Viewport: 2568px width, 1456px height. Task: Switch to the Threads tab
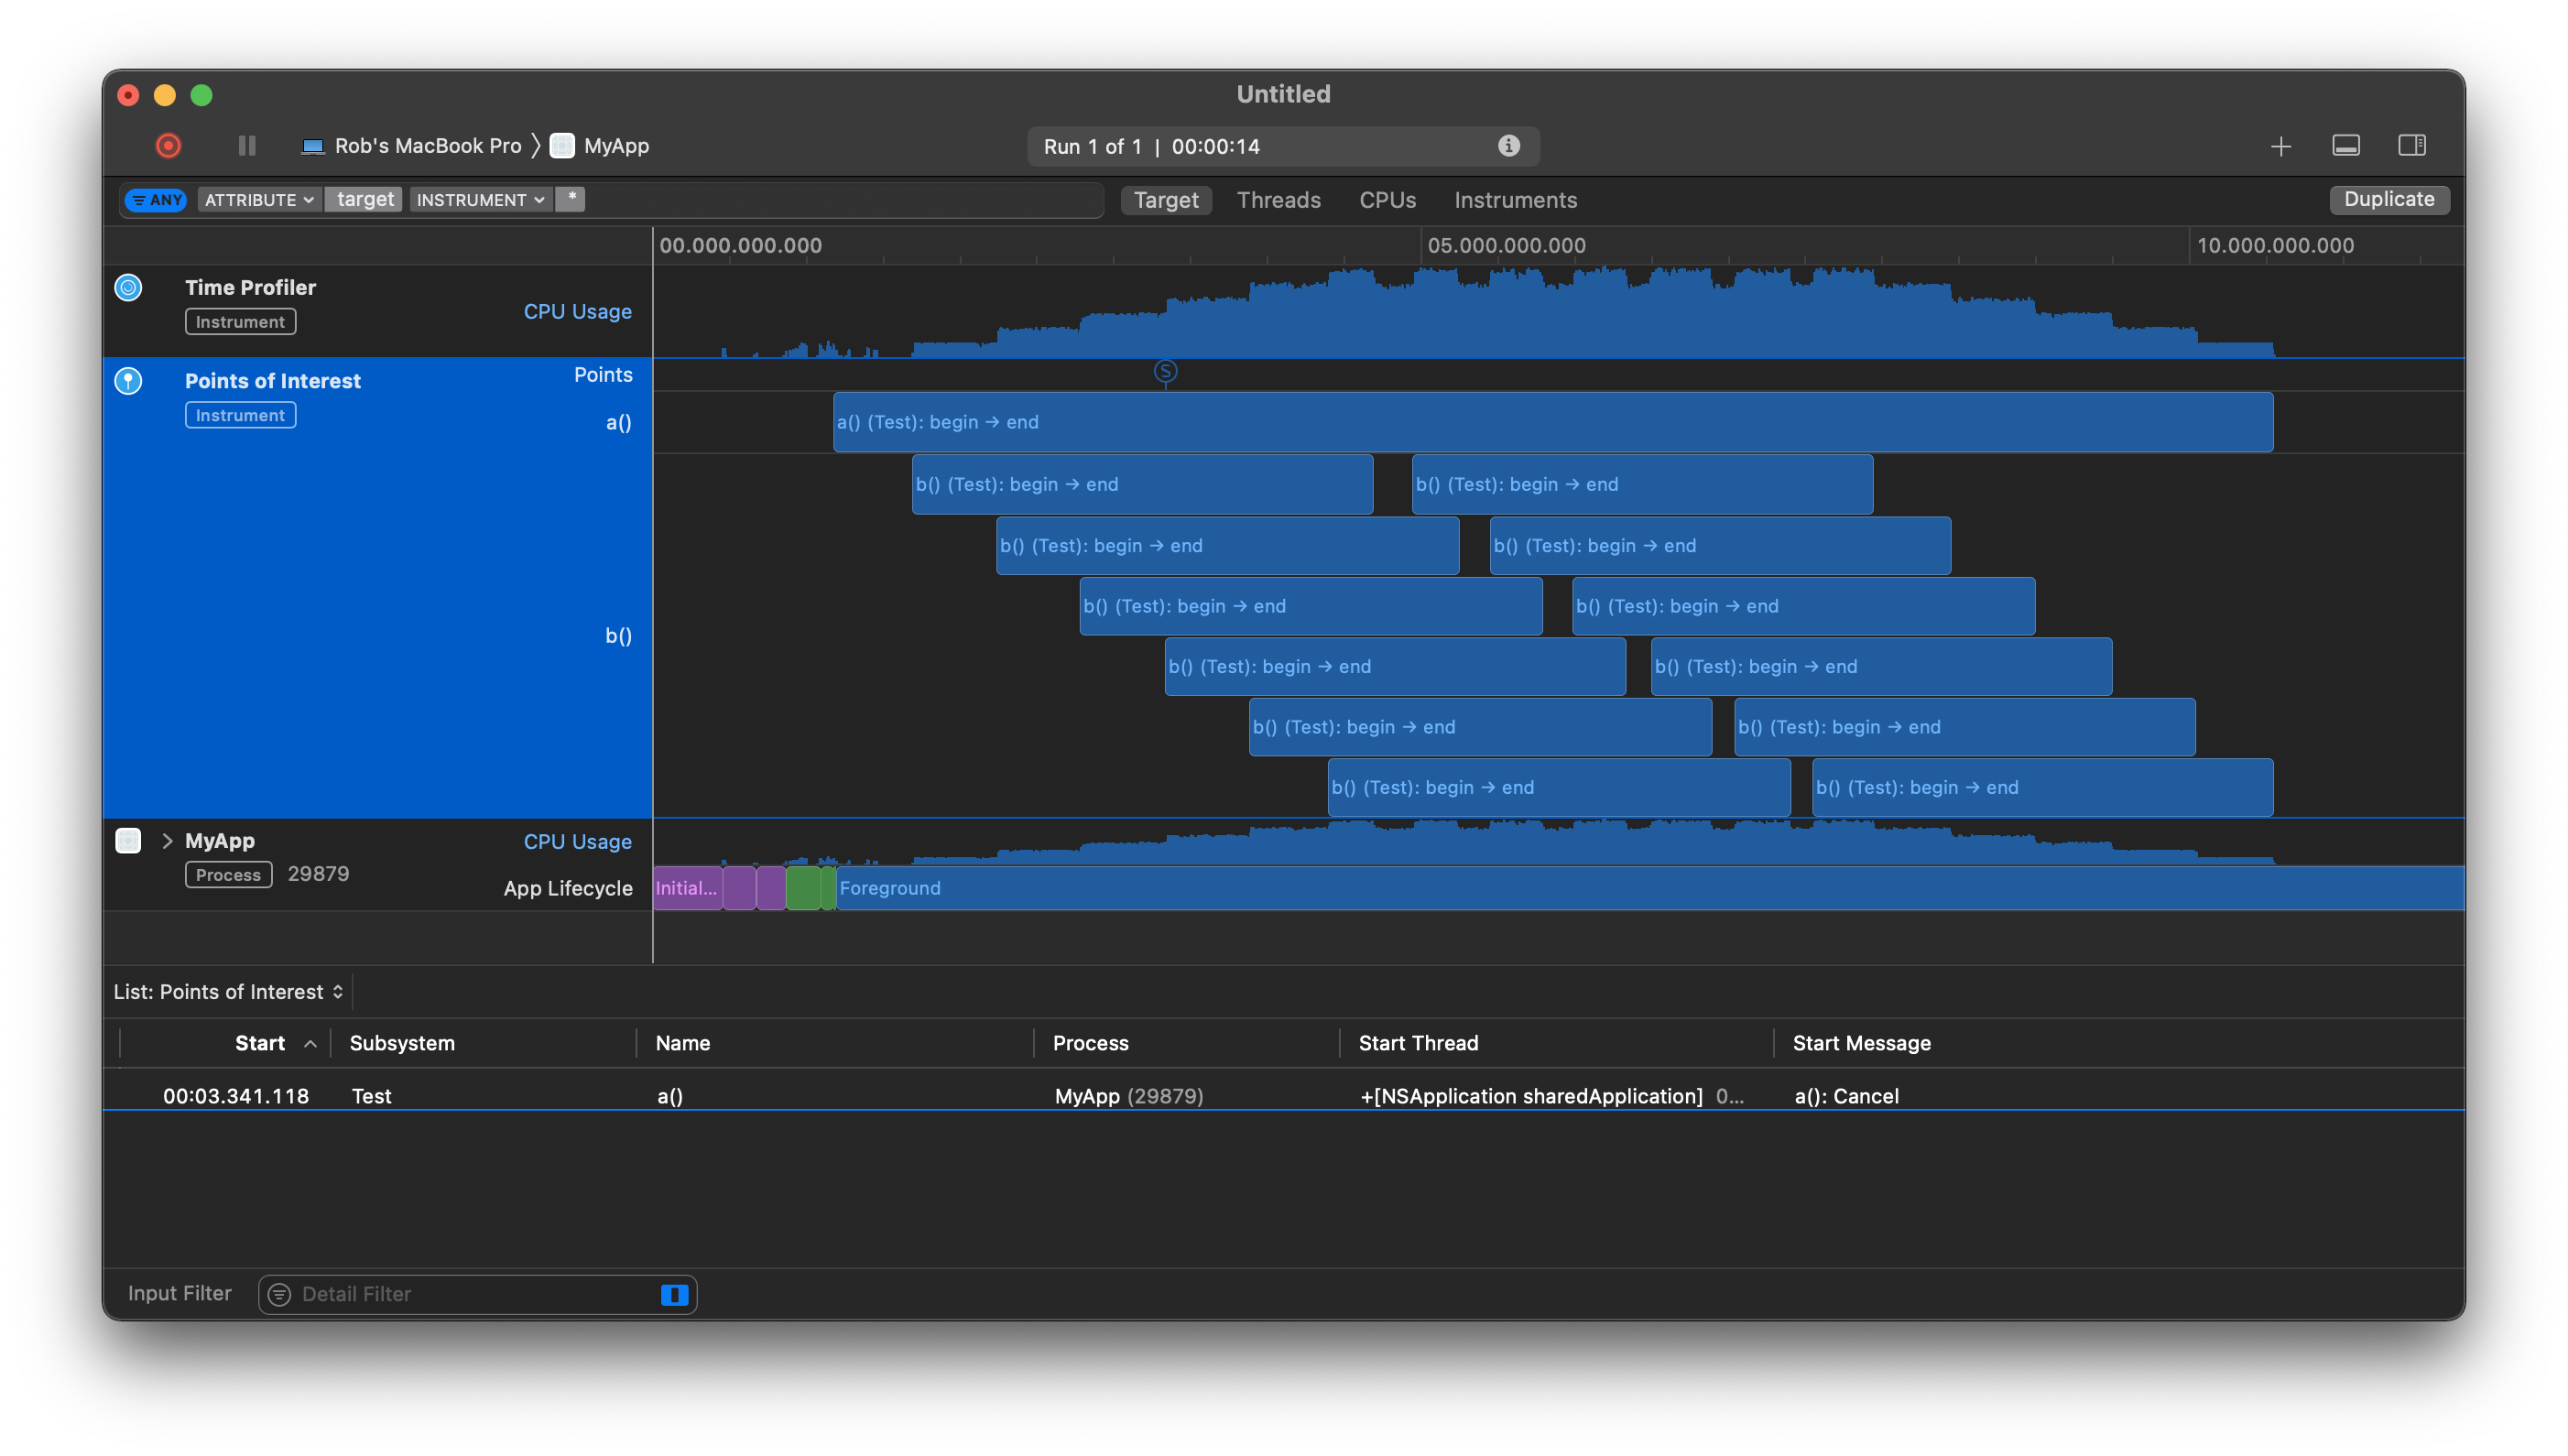coord(1278,200)
